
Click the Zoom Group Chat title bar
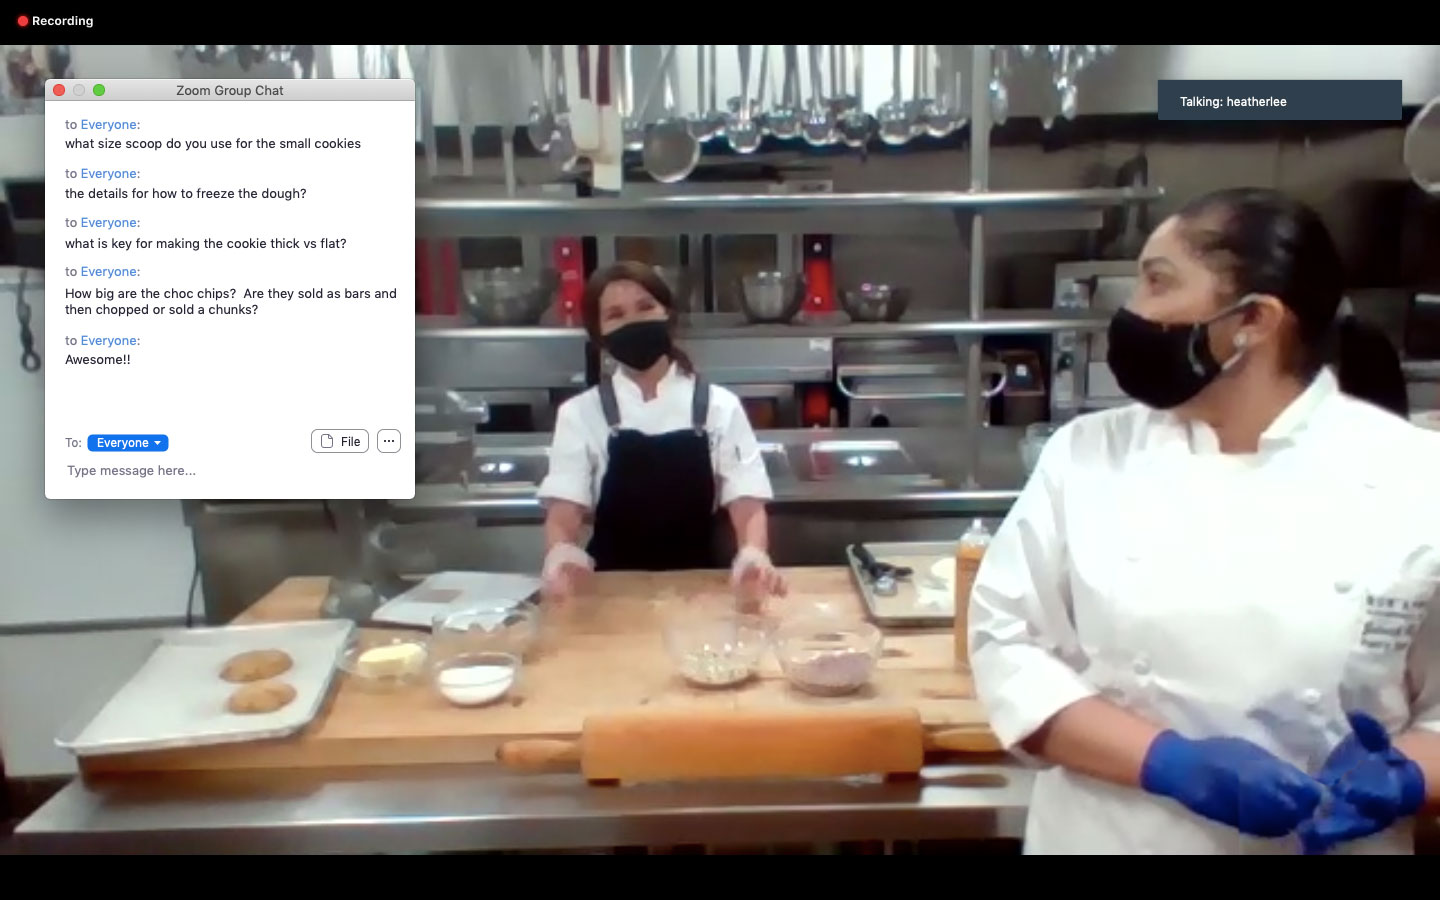(x=230, y=90)
